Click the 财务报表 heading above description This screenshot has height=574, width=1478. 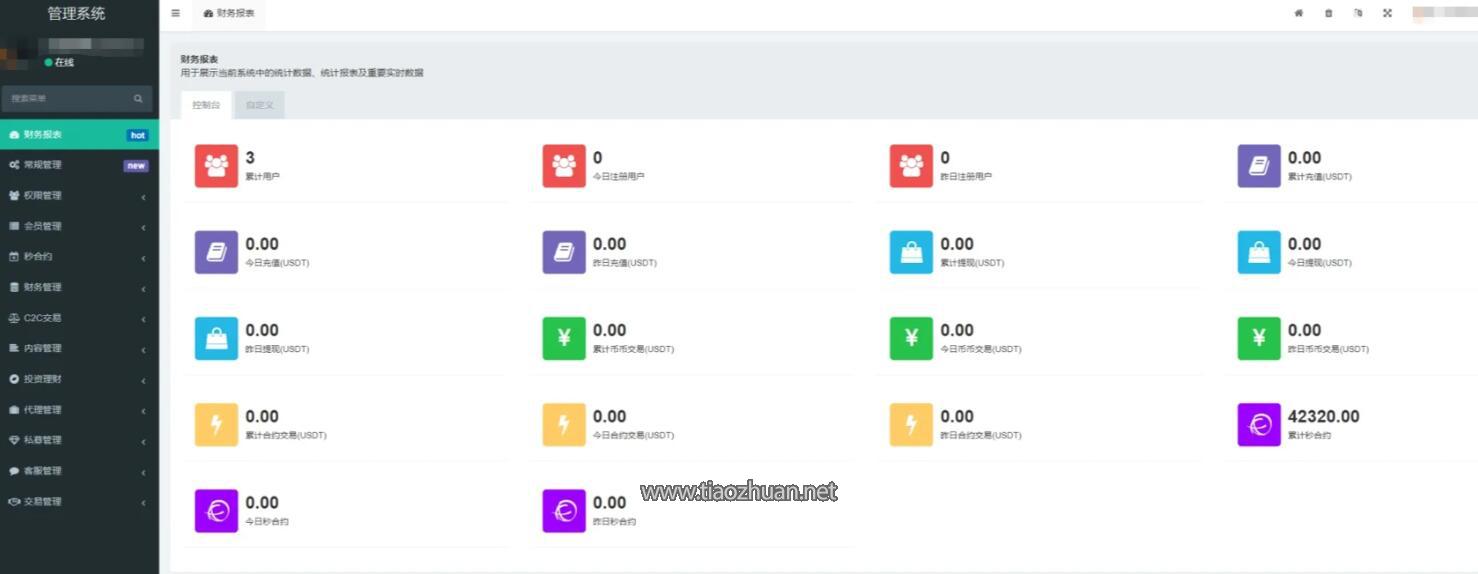click(199, 60)
